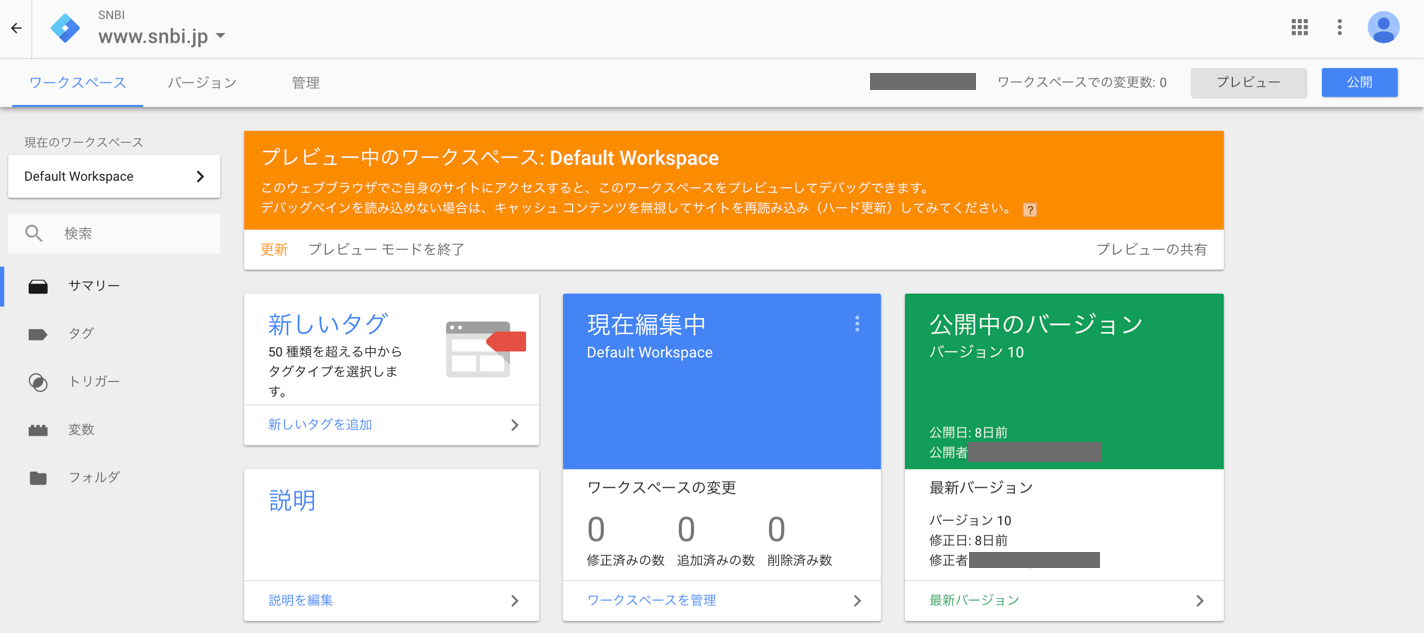The width and height of the screenshot is (1424, 633).
Task: Click the プレビュー button
Action: 1249,83
